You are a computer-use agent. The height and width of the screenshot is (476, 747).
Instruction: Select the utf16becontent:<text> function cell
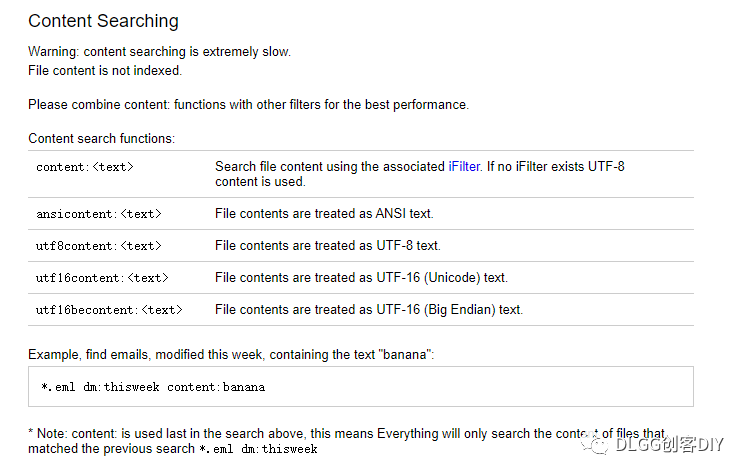(x=109, y=310)
